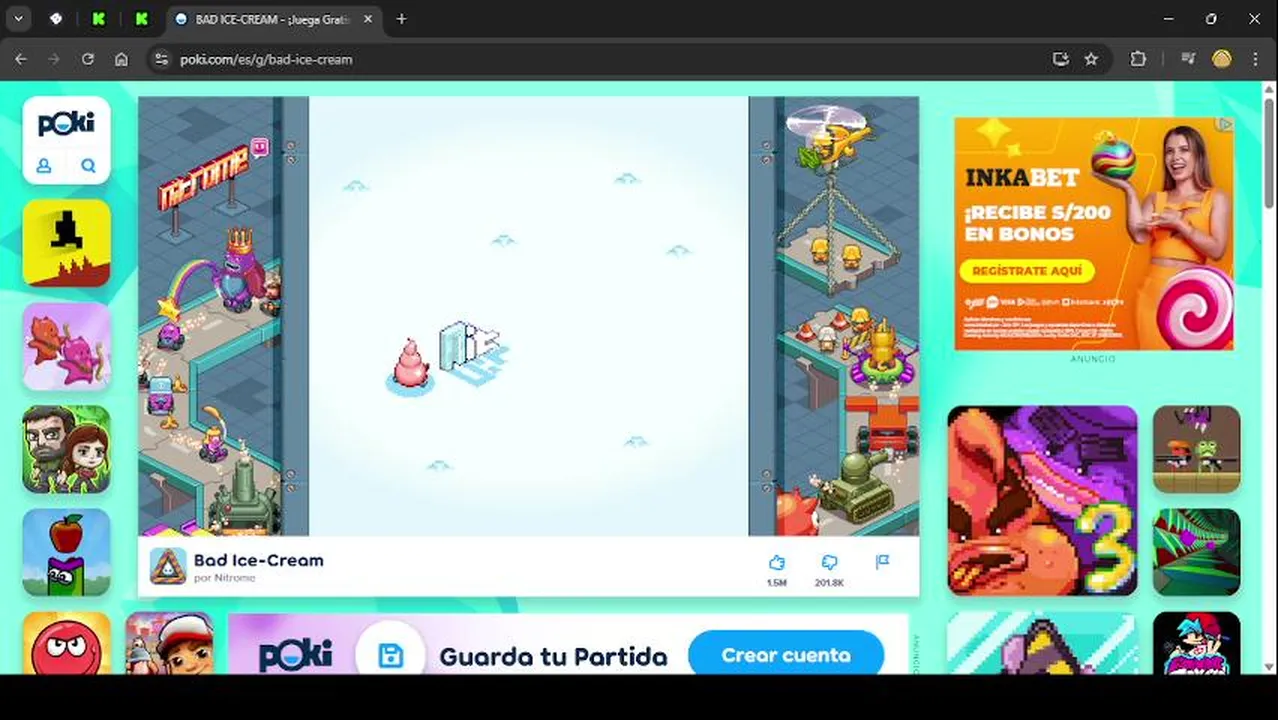Screen dimensions: 1278x720
Task: Expand the tab search dropdown
Action: pyautogui.click(x=18, y=18)
